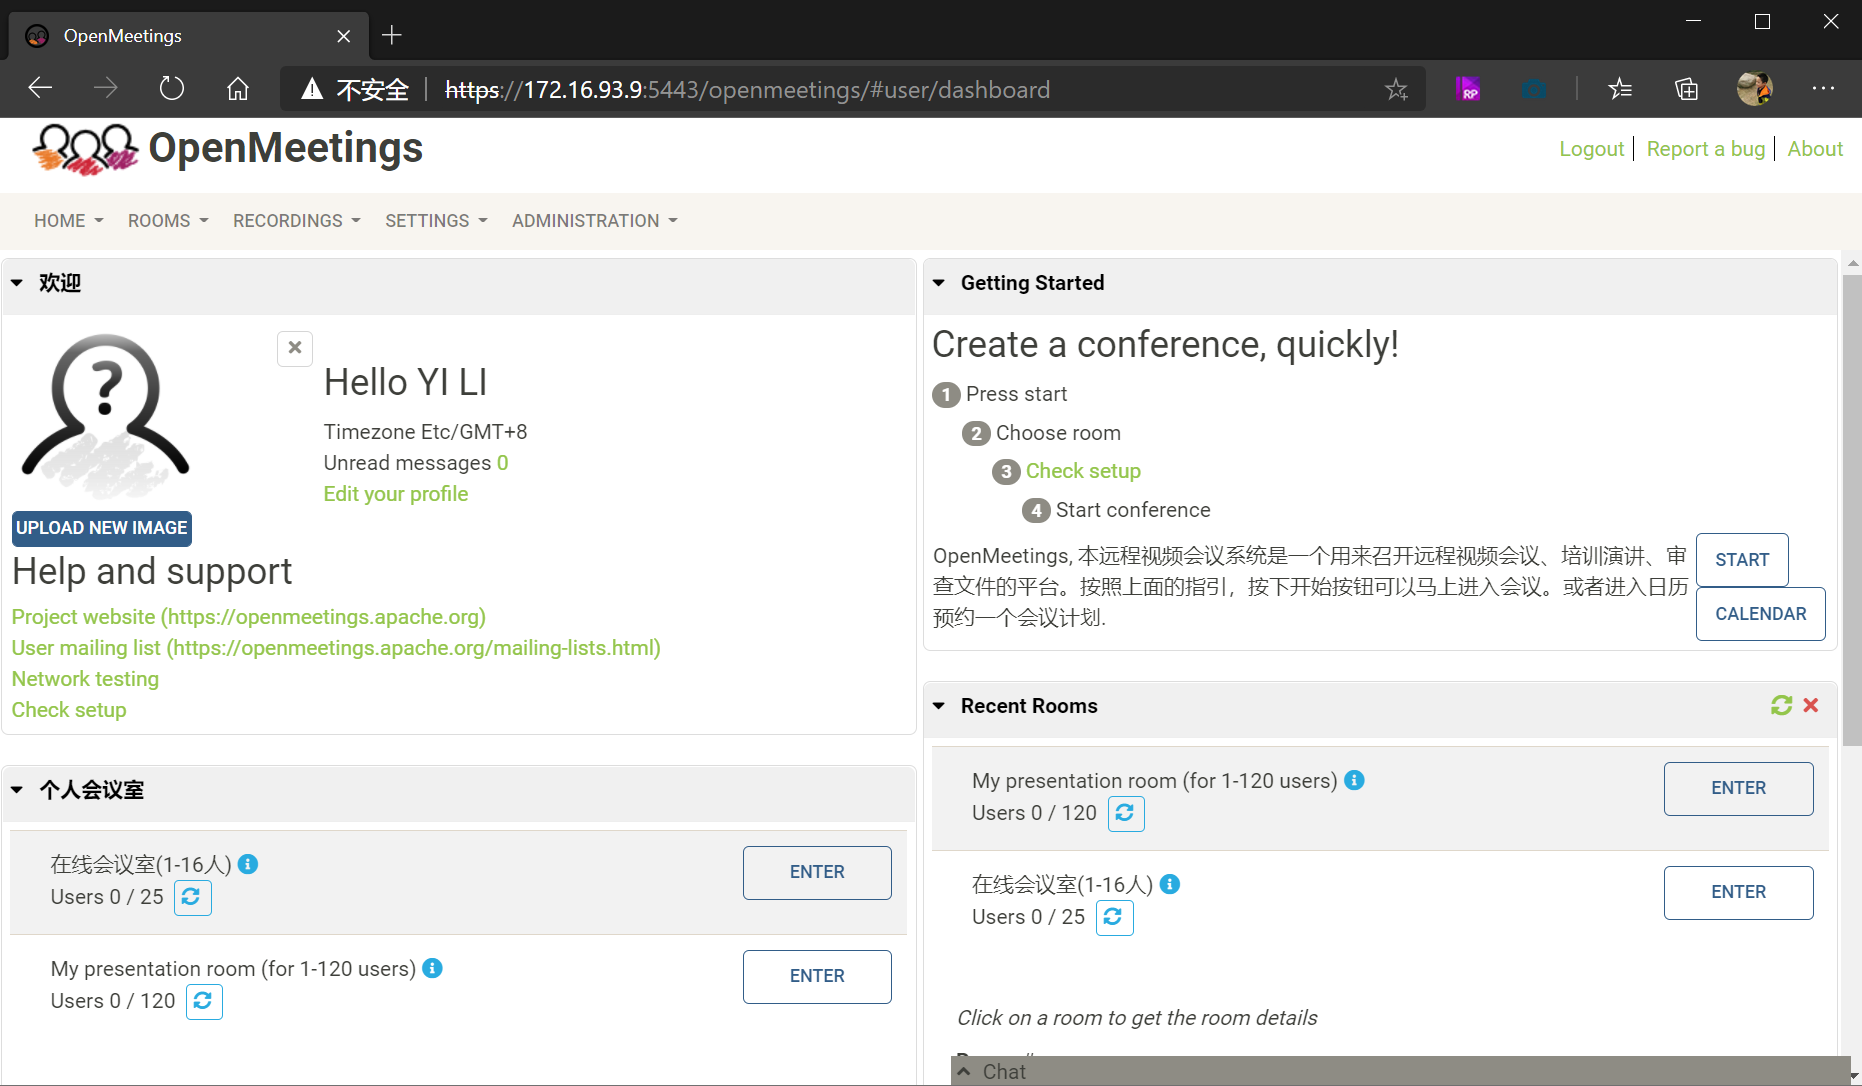Add this page to browser favorites
Screen dimensions: 1862x1086
click(x=1396, y=90)
